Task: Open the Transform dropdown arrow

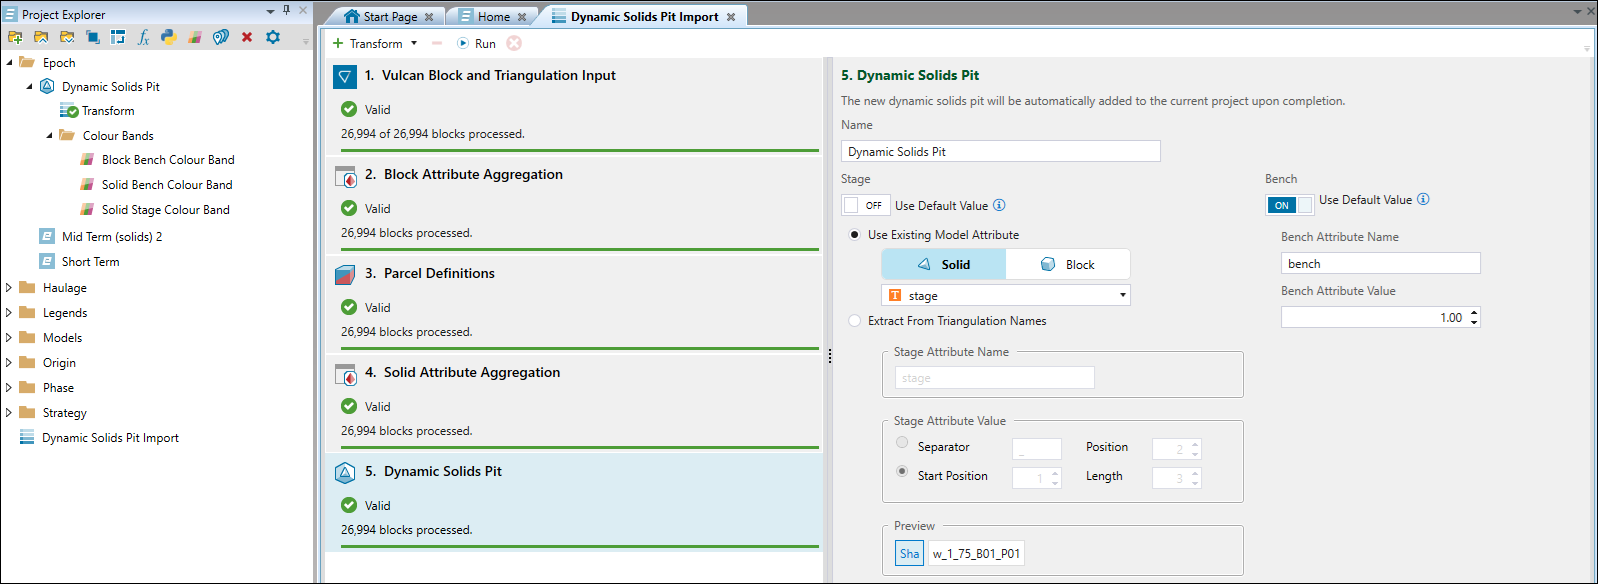Action: pos(414,43)
